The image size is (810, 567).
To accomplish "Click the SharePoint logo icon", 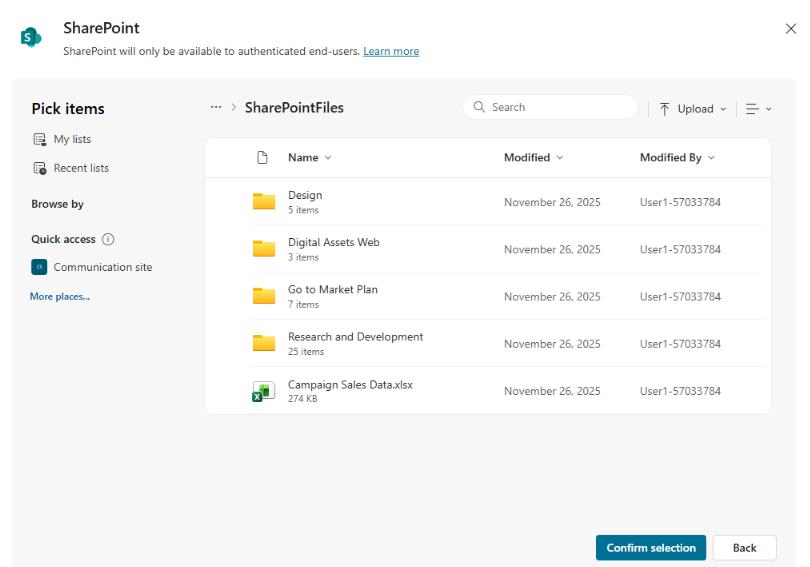I will coord(31,37).
